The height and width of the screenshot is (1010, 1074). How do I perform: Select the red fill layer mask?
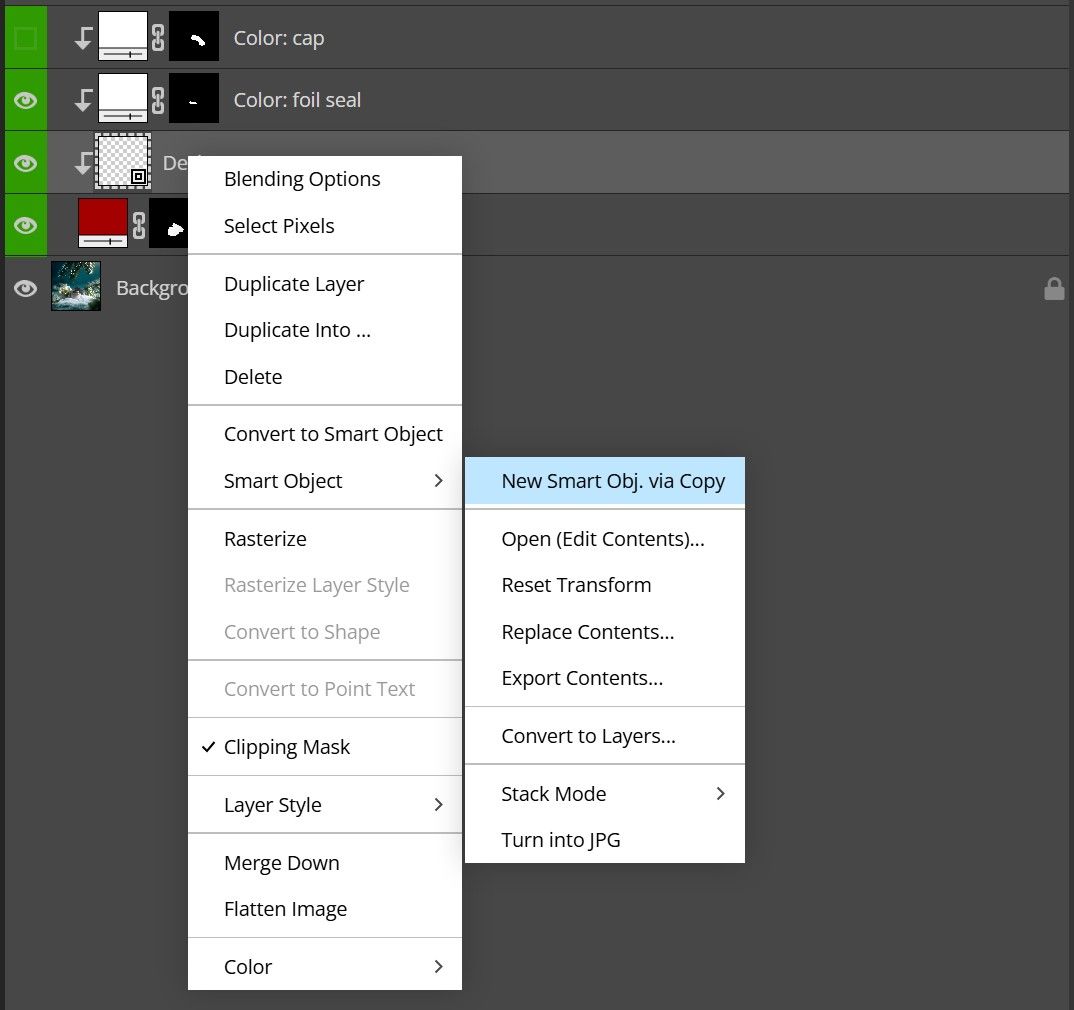[x=168, y=223]
